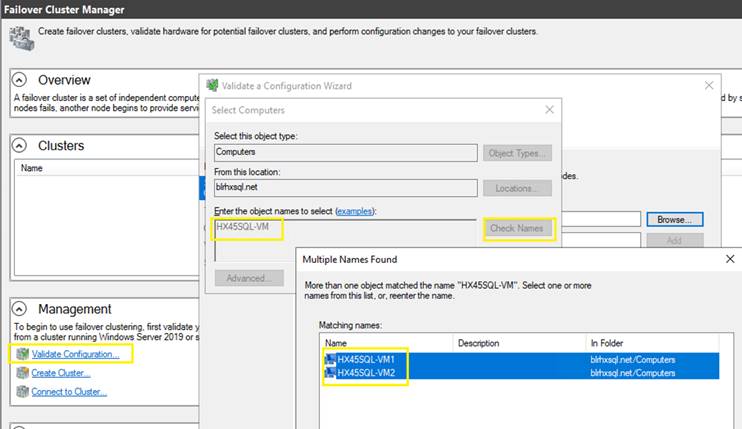Click the blrhxsql.net location field
Viewport: 742px width, 429px height.
345,188
